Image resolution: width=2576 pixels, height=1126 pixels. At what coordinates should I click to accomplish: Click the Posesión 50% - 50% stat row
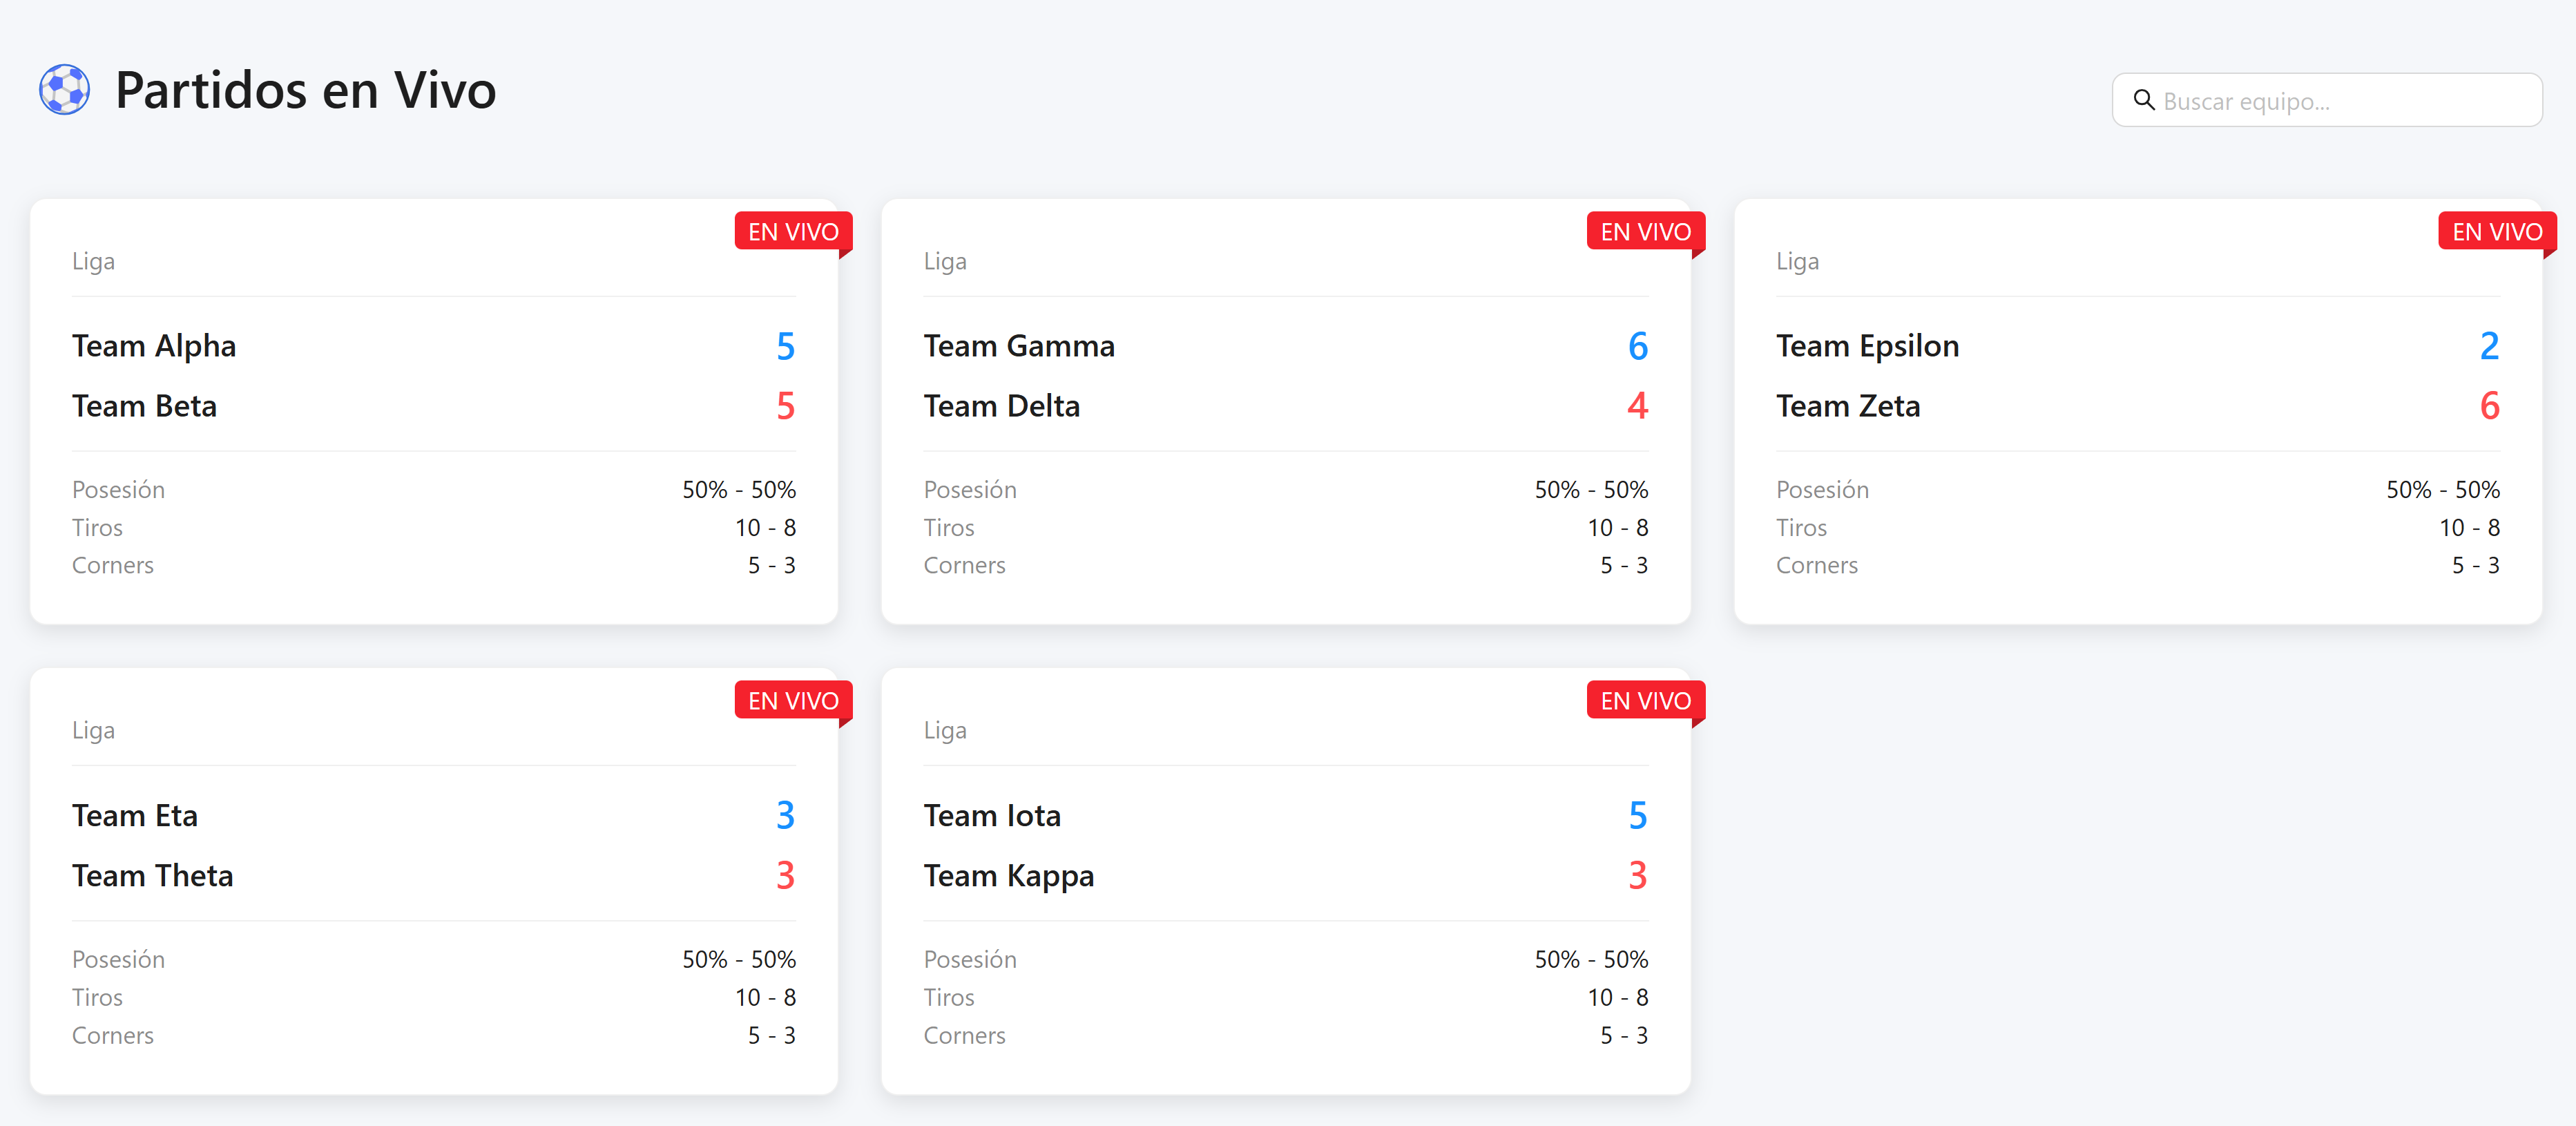point(434,489)
